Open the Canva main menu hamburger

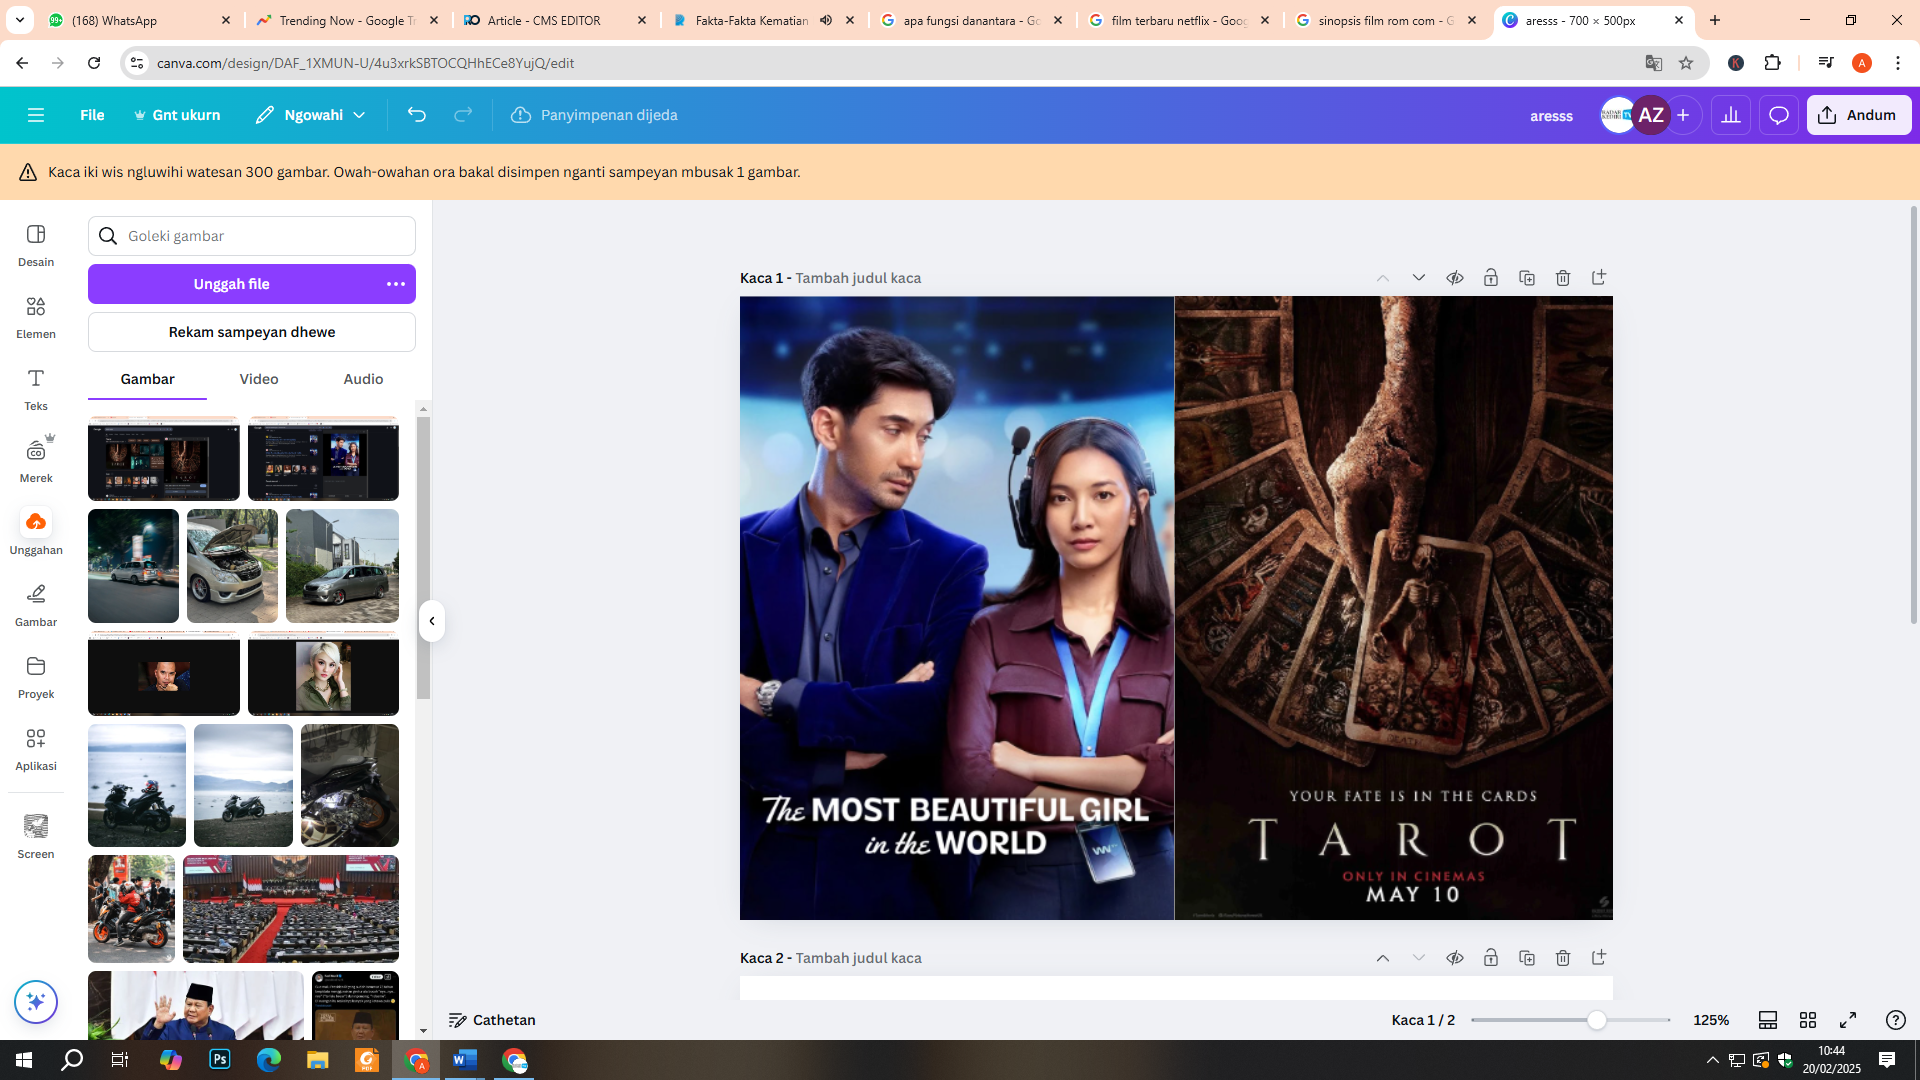pos(36,115)
